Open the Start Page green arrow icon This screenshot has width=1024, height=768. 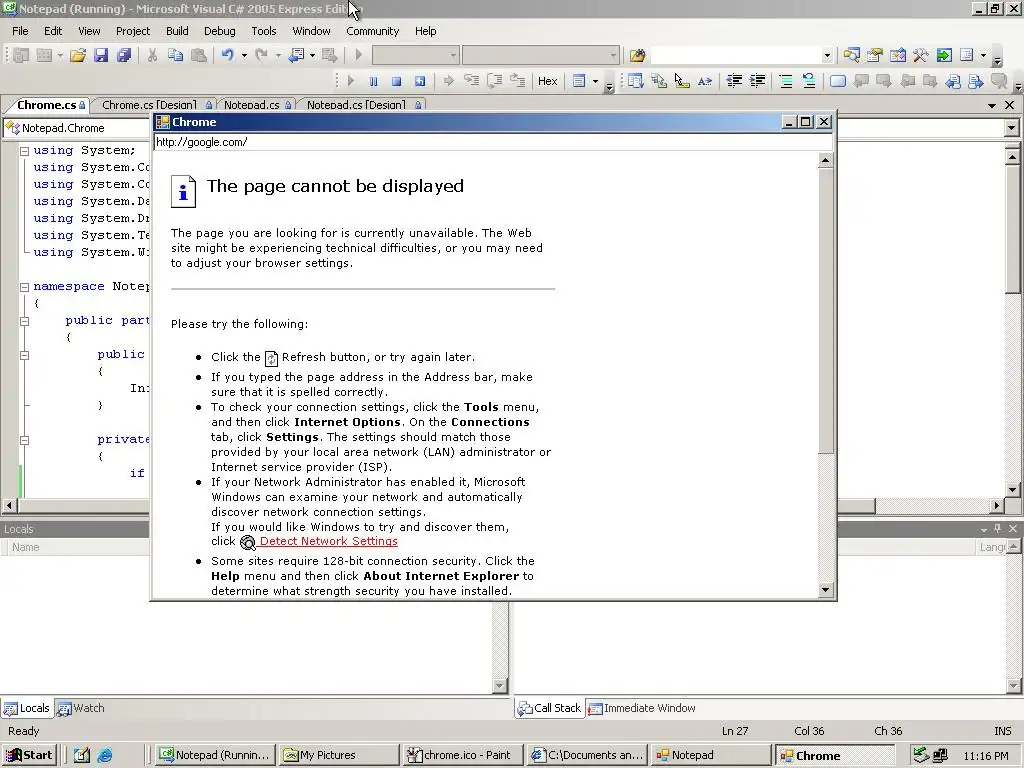[944, 56]
